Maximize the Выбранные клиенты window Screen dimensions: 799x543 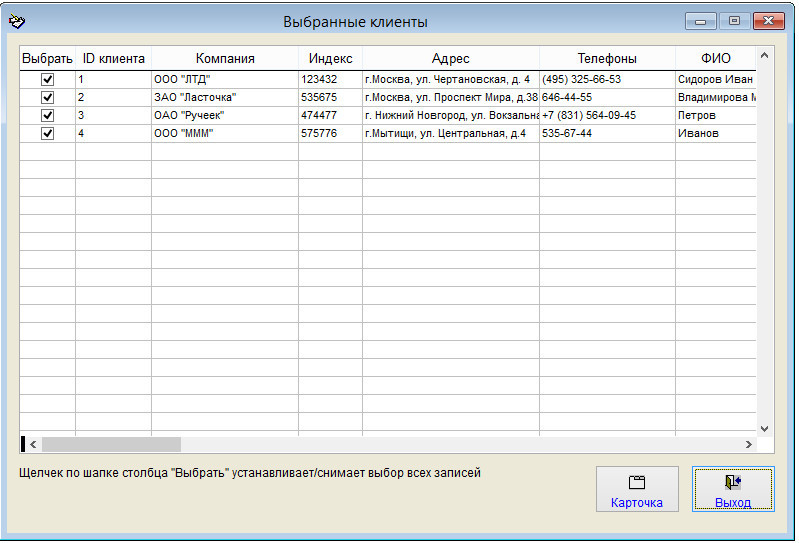tap(734, 21)
